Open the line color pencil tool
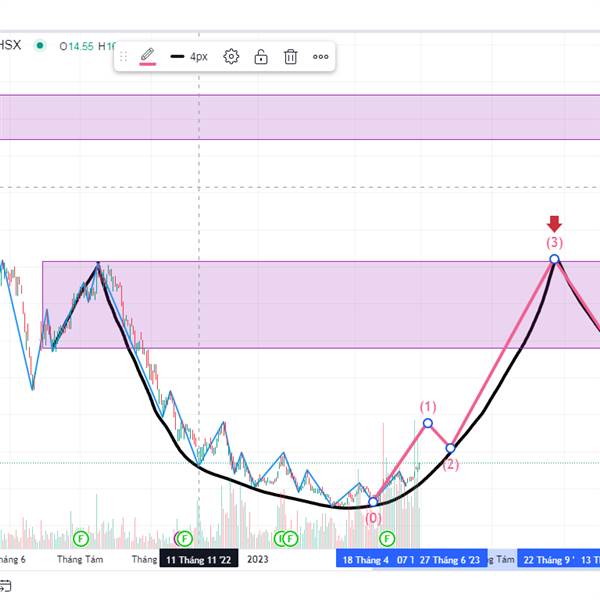 147,57
